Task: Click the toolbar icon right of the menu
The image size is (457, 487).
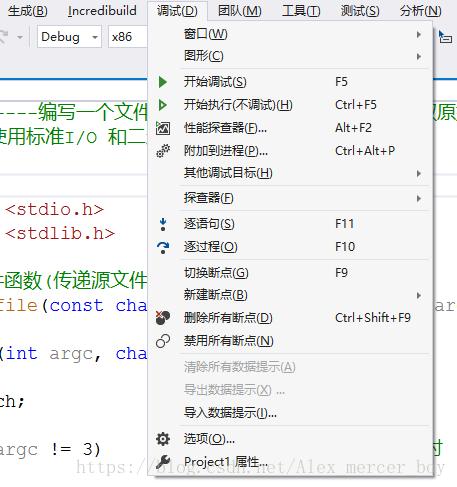Action: click(x=445, y=37)
